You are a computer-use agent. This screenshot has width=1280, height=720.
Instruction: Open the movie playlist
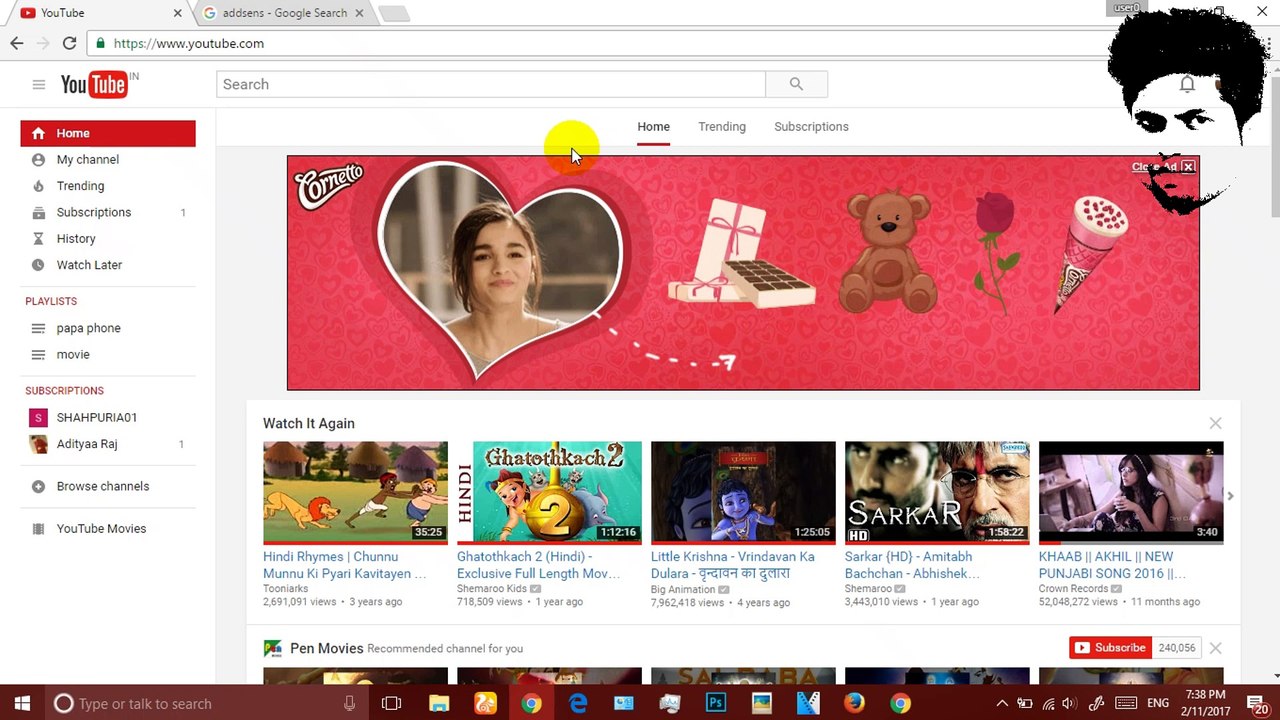tap(73, 354)
